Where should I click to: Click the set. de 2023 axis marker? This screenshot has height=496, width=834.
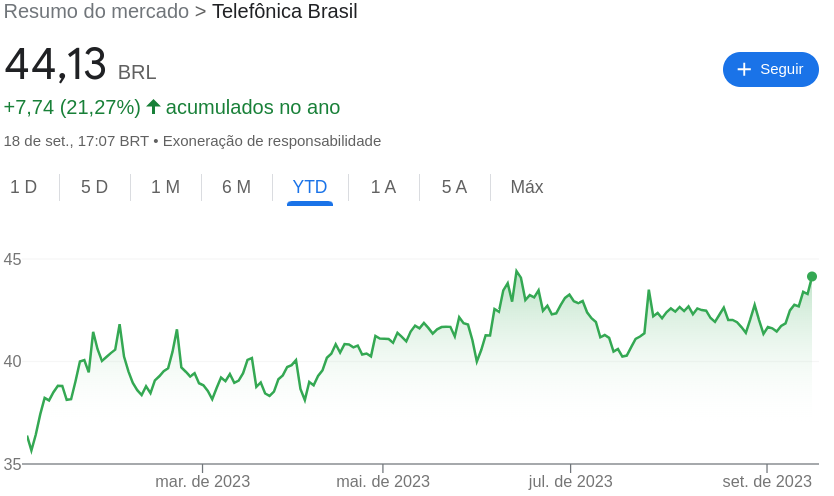[767, 481]
